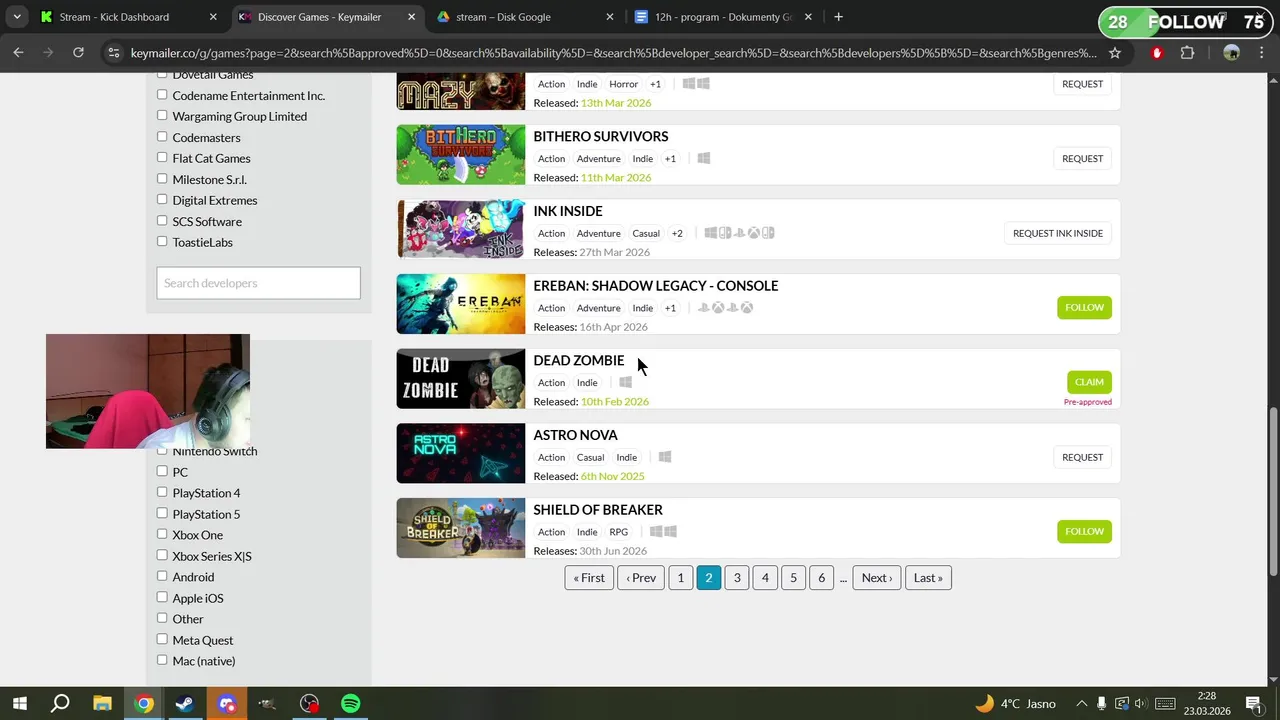Tick the Android platform checkbox
Image resolution: width=1280 pixels, height=720 pixels.
[162, 577]
